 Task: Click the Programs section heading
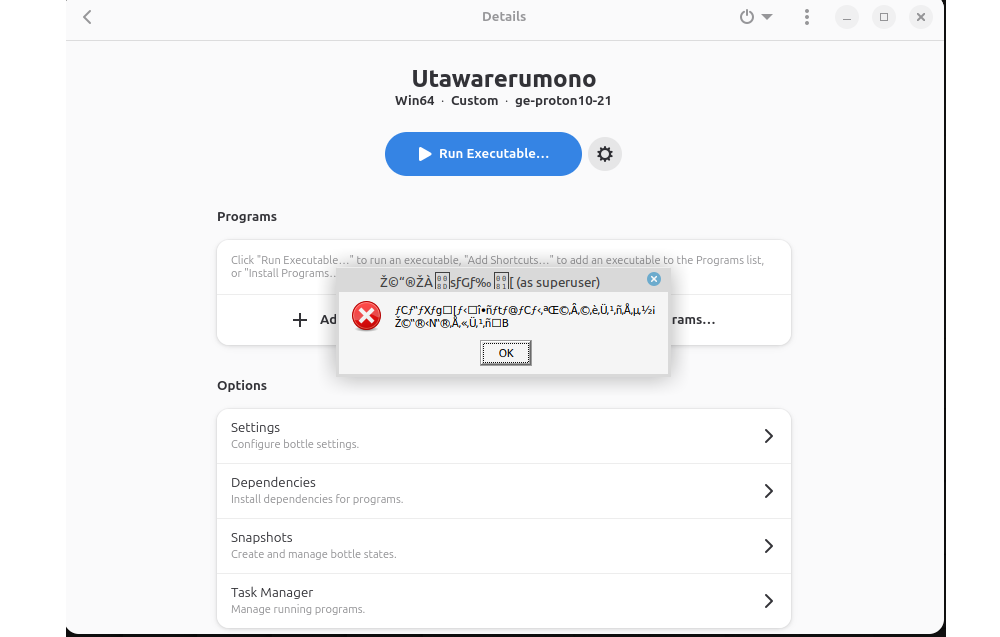click(x=247, y=217)
